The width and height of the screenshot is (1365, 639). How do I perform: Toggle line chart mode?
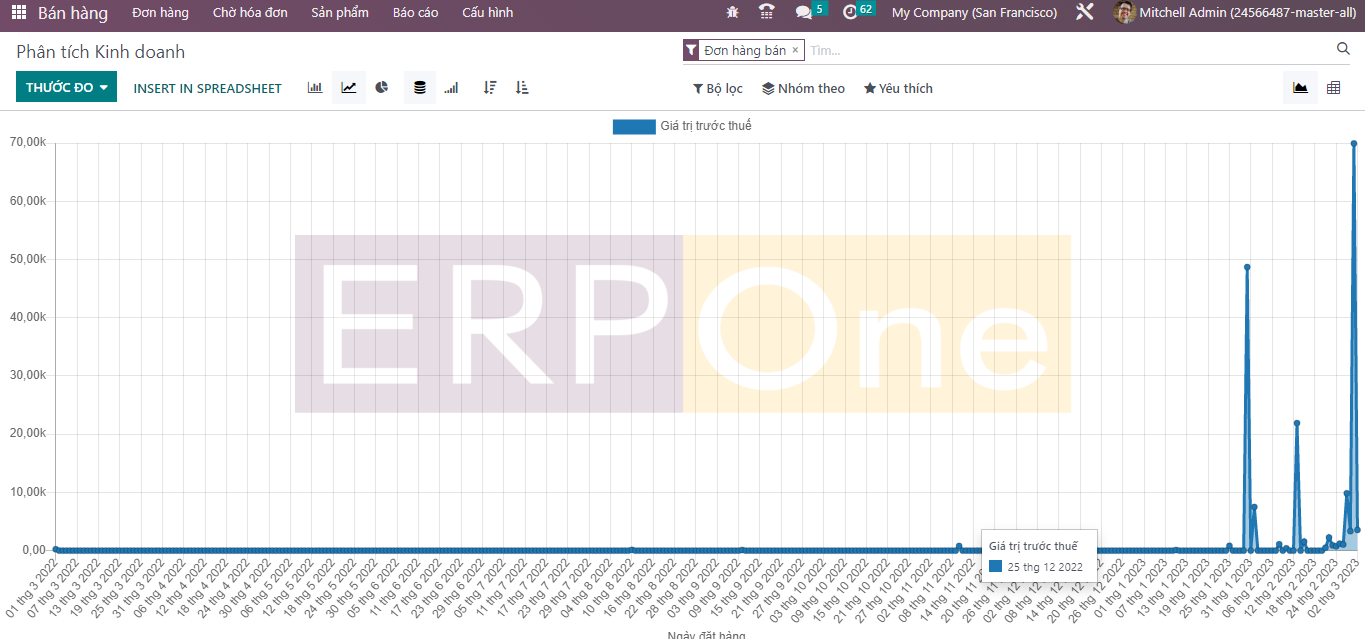[x=348, y=88]
